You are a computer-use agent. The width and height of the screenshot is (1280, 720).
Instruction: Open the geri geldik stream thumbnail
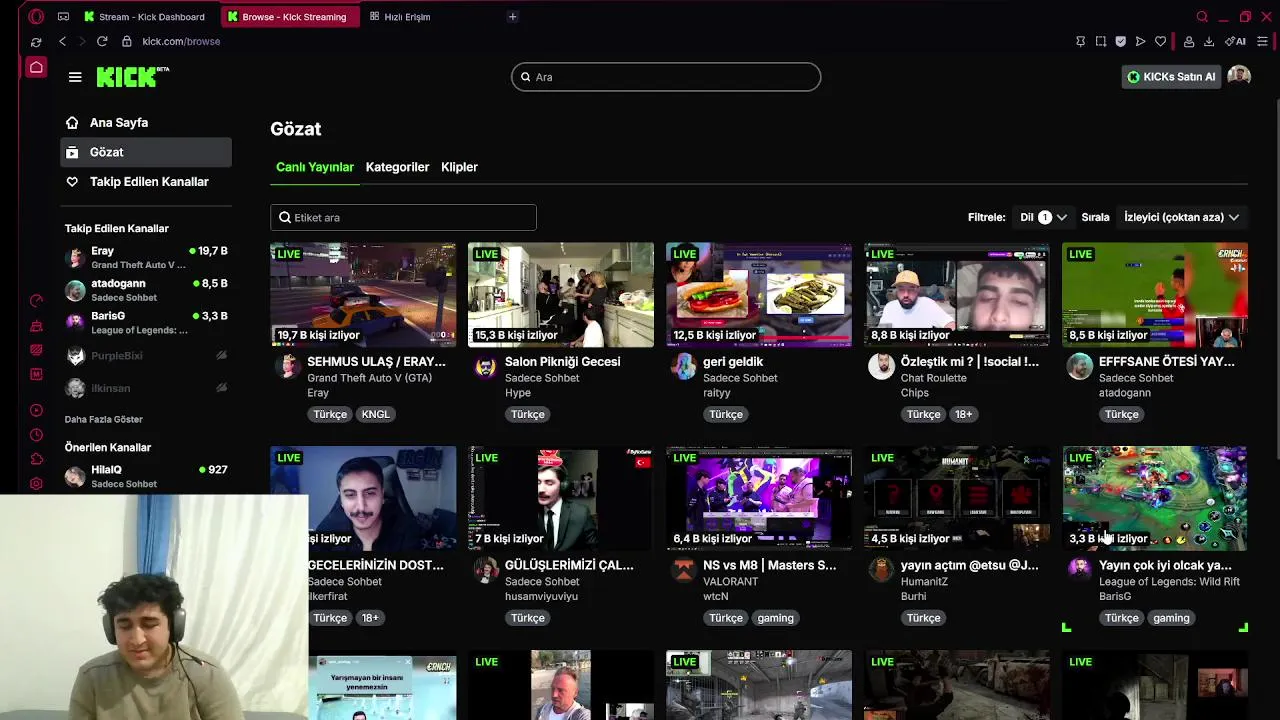tap(759, 295)
